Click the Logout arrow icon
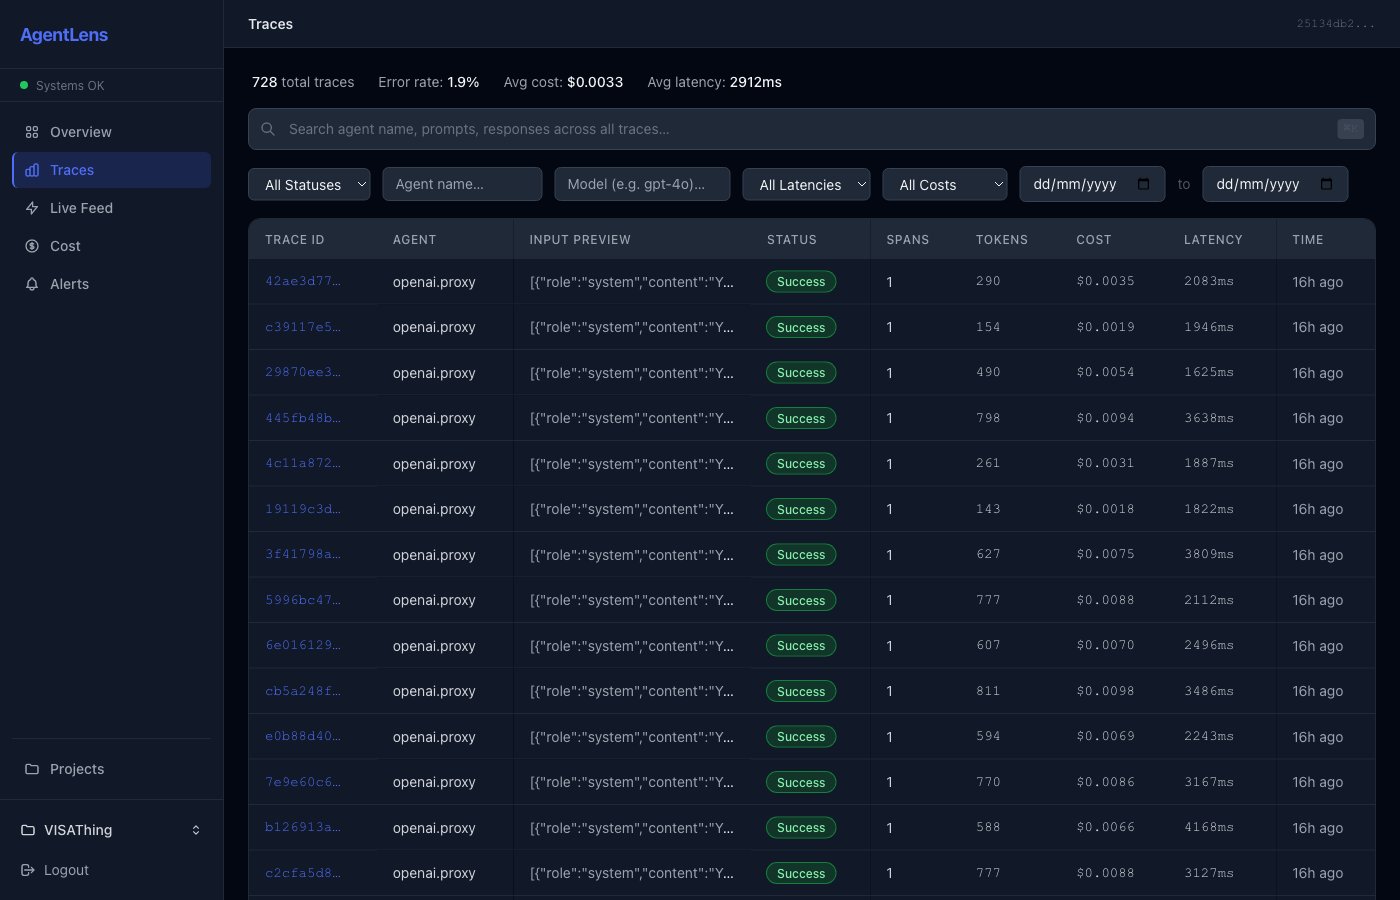1400x900 pixels. 28,870
